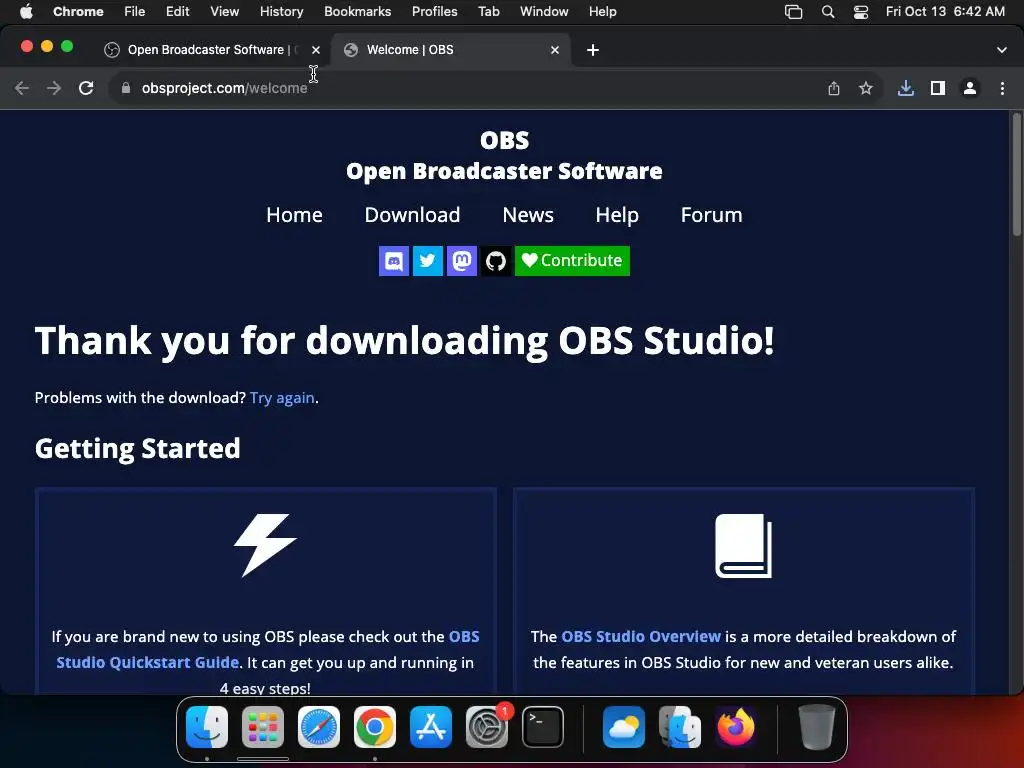
Task: Open Control Center icon
Action: (861, 12)
